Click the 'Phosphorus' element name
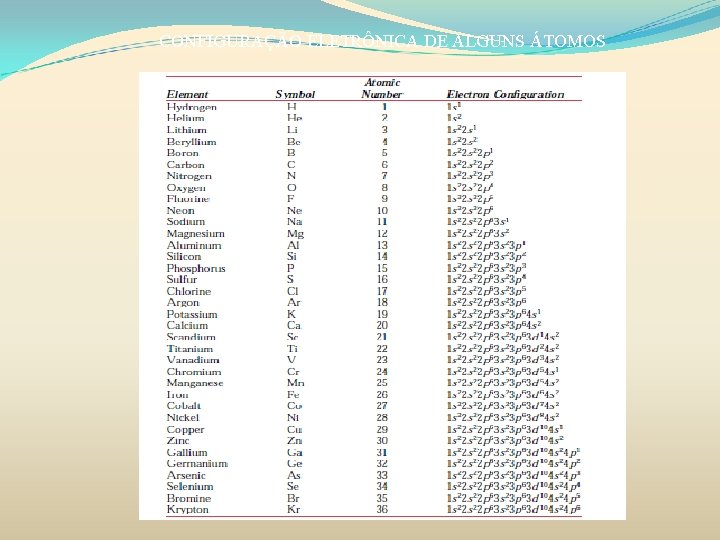The width and height of the screenshot is (720, 540). [196, 268]
